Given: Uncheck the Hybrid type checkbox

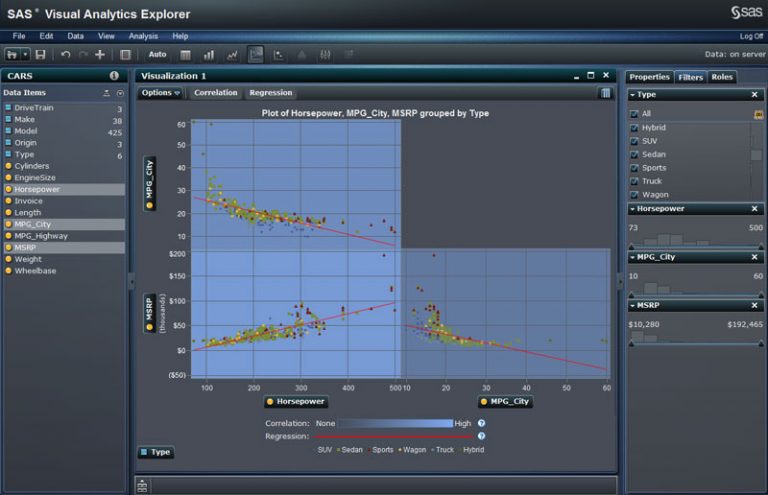Looking at the screenshot, I should [634, 128].
